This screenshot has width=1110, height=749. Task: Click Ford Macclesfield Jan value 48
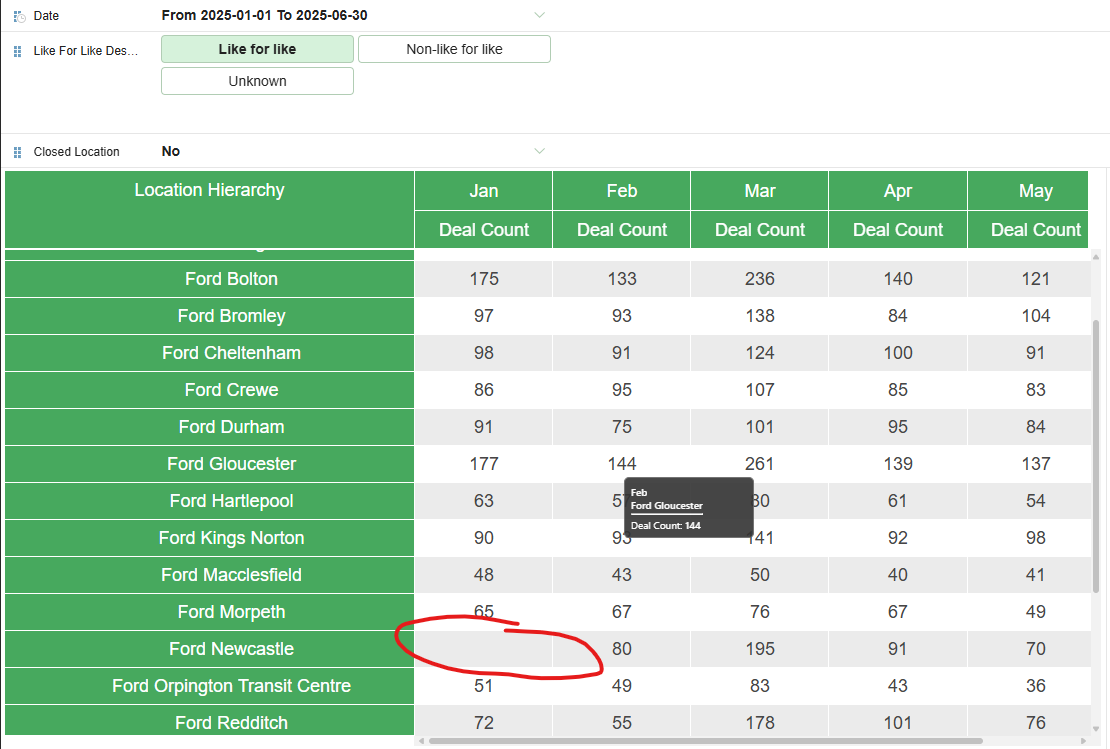coord(484,575)
